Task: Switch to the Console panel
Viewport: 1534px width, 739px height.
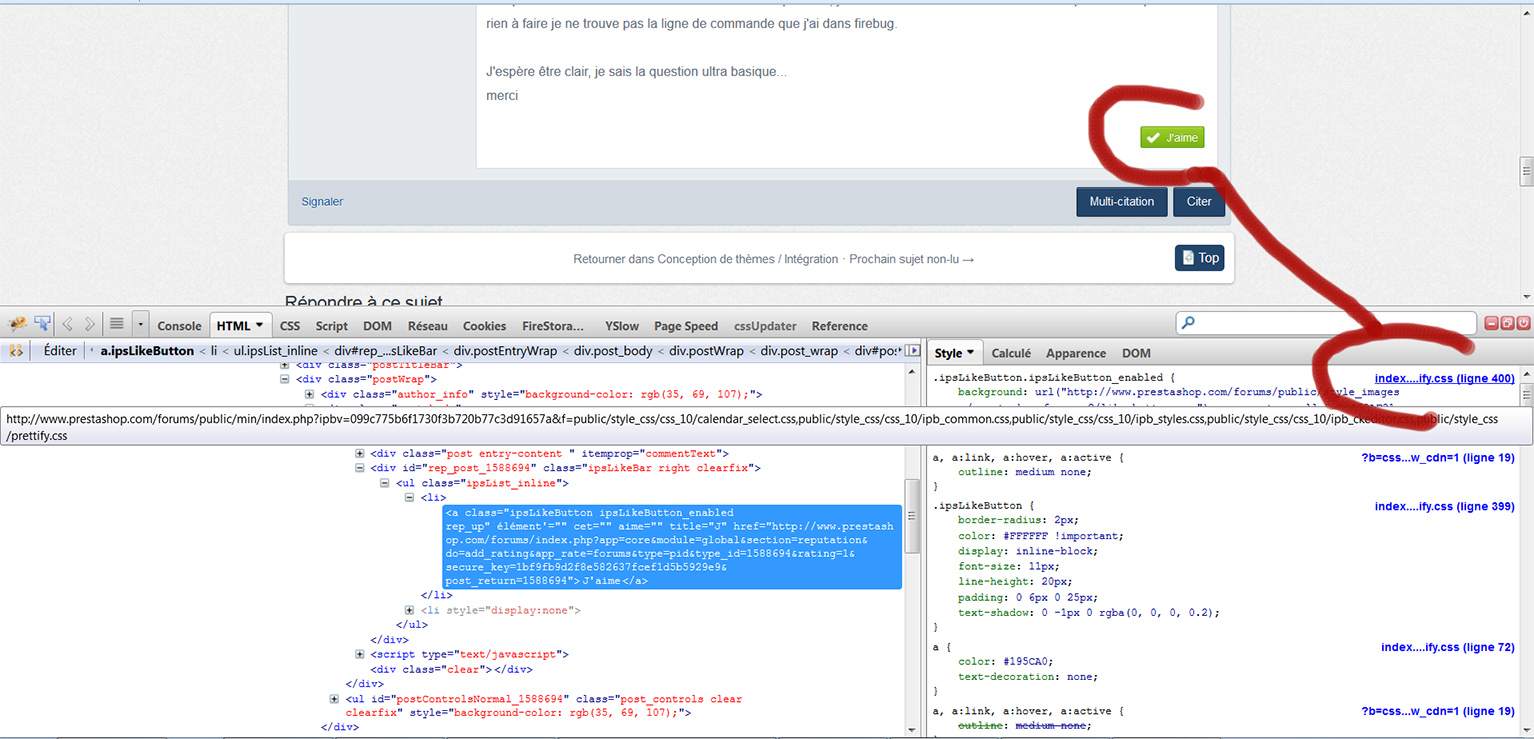Action: point(180,326)
